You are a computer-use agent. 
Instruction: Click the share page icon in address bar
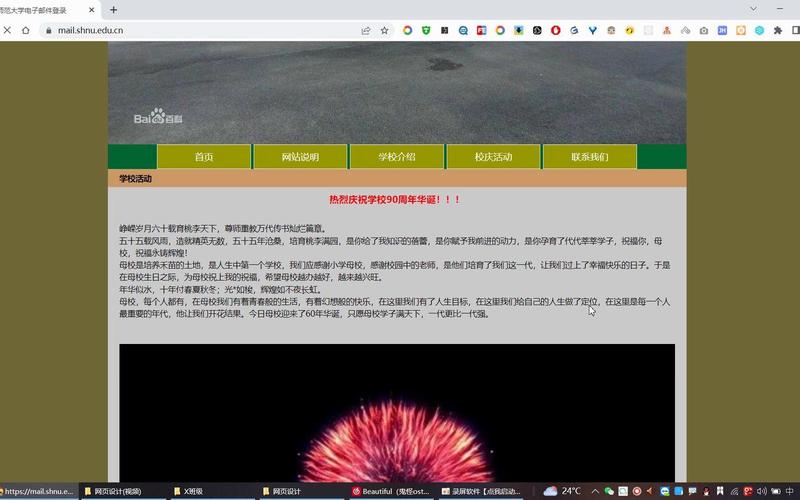[366, 31]
